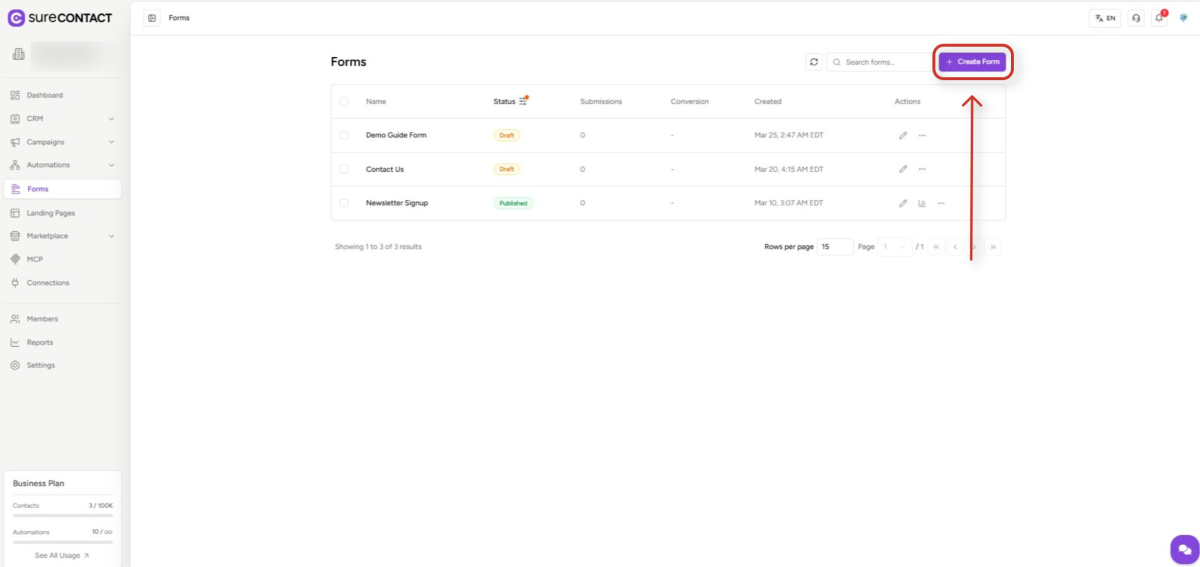Open the chat widget bubble
Screen dimensions: 1200x567
[1185, 549]
